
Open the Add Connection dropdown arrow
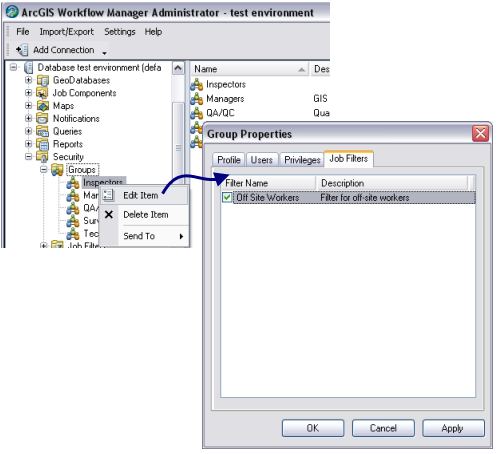(x=104, y=53)
